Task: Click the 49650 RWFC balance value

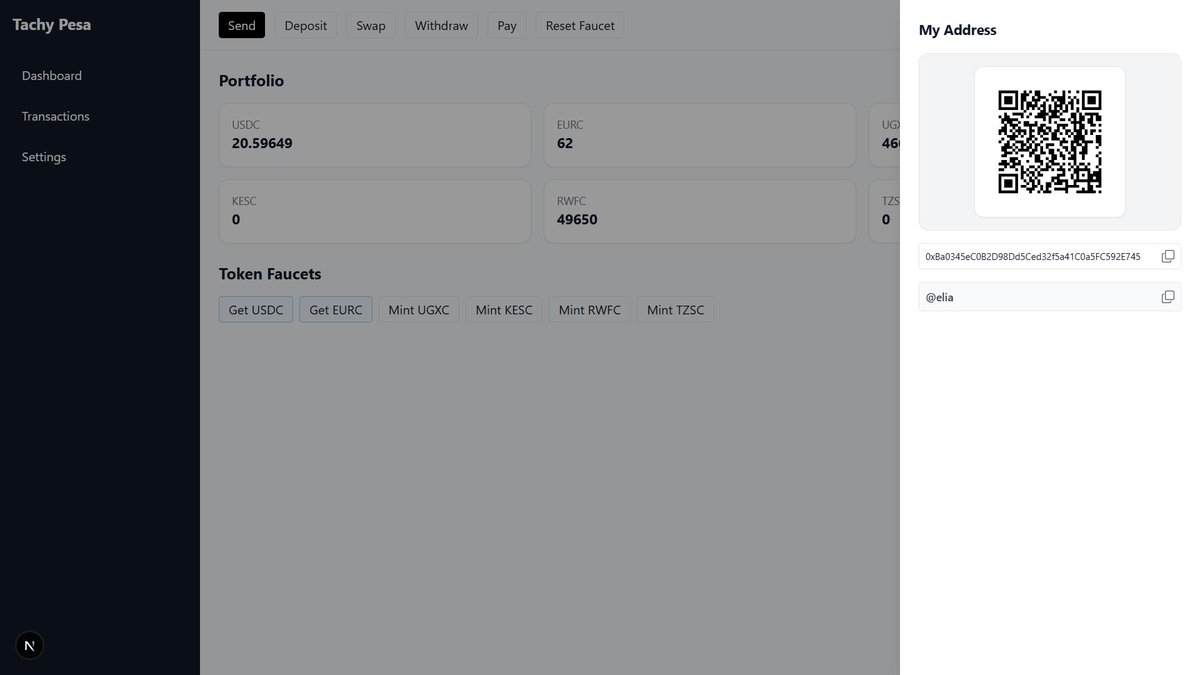Action: click(x=577, y=219)
